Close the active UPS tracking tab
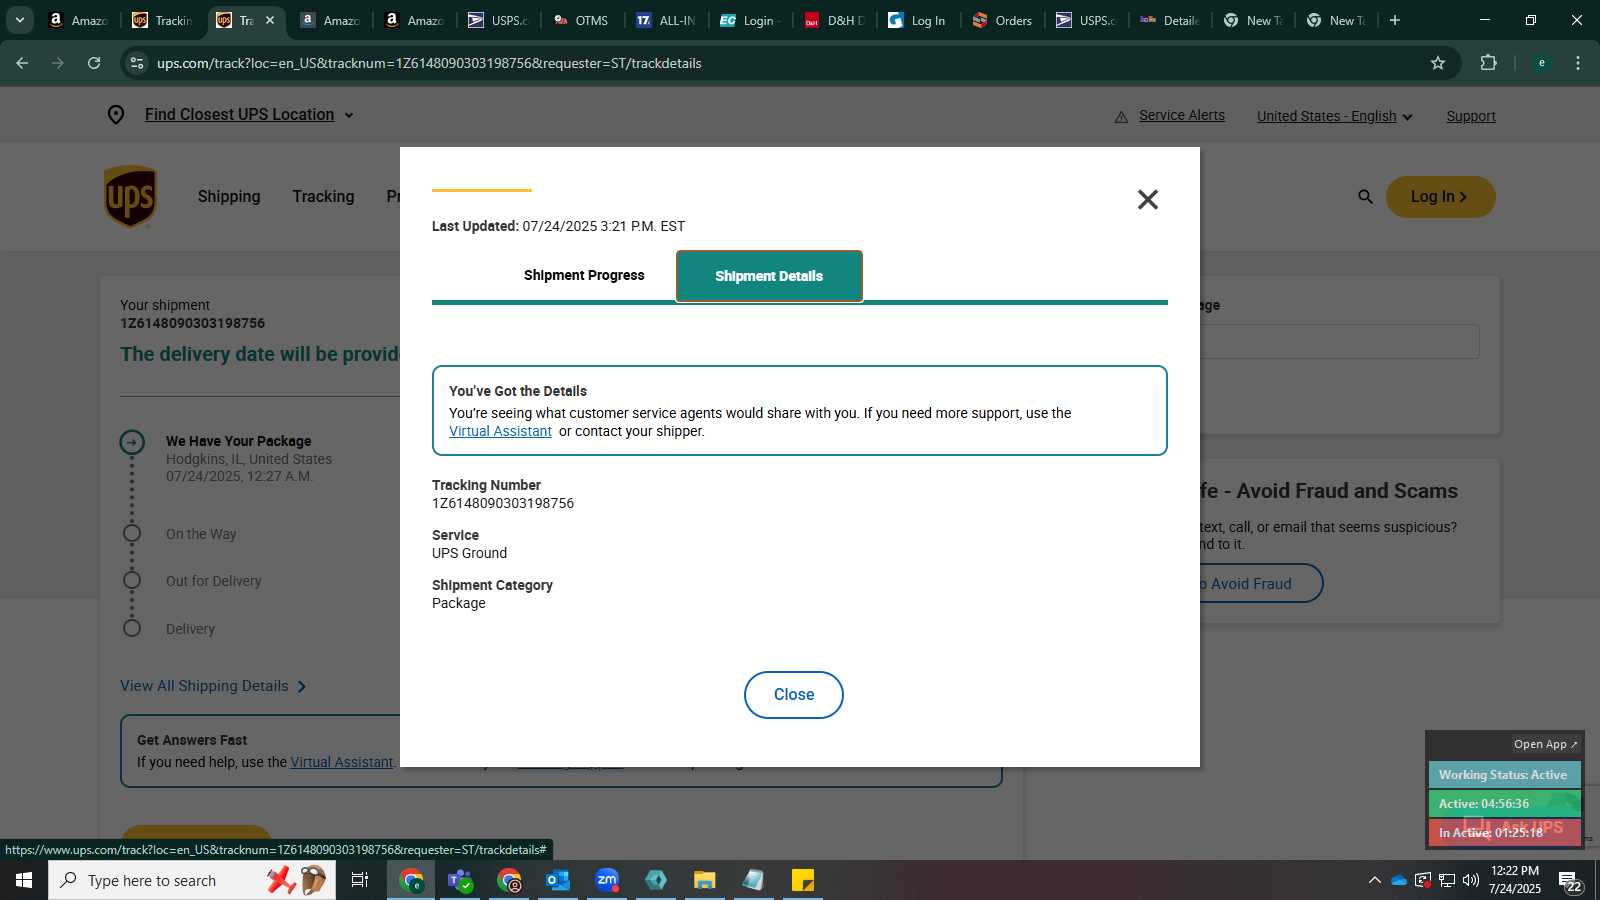The width and height of the screenshot is (1600, 900). point(269,20)
